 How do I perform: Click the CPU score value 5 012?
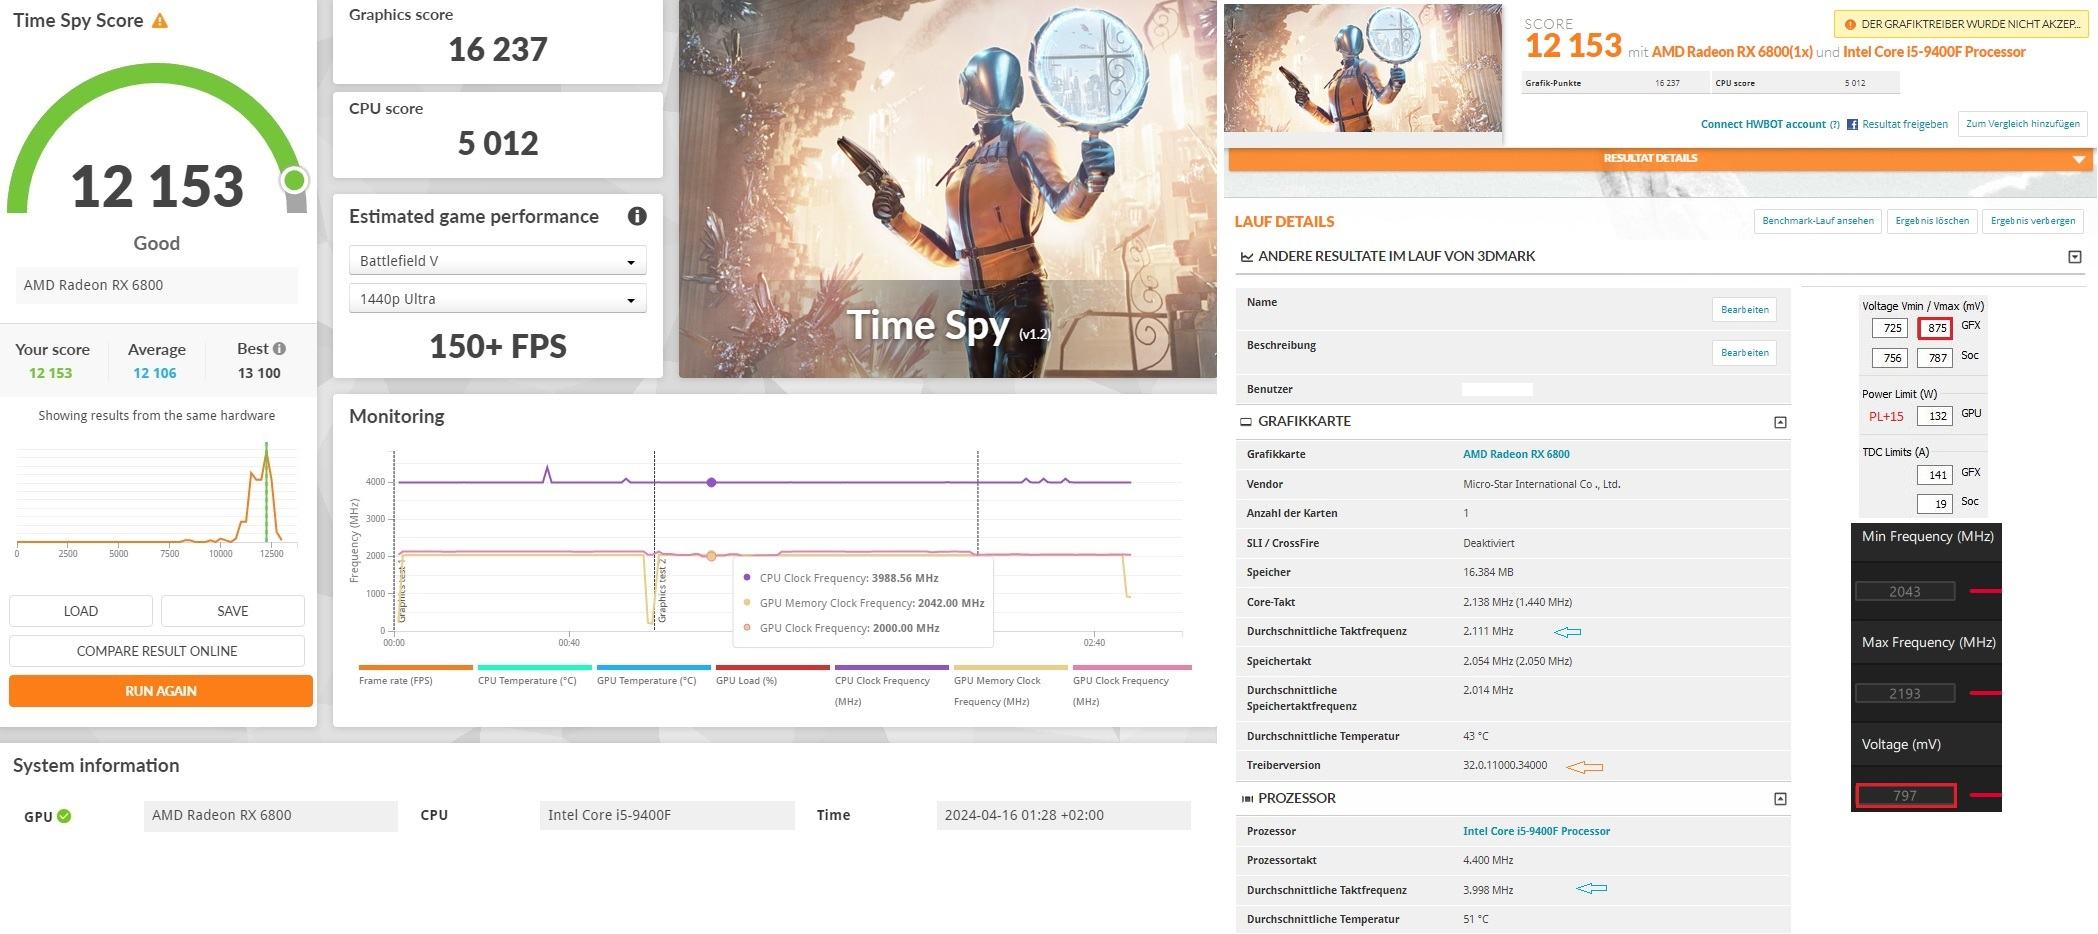(498, 144)
